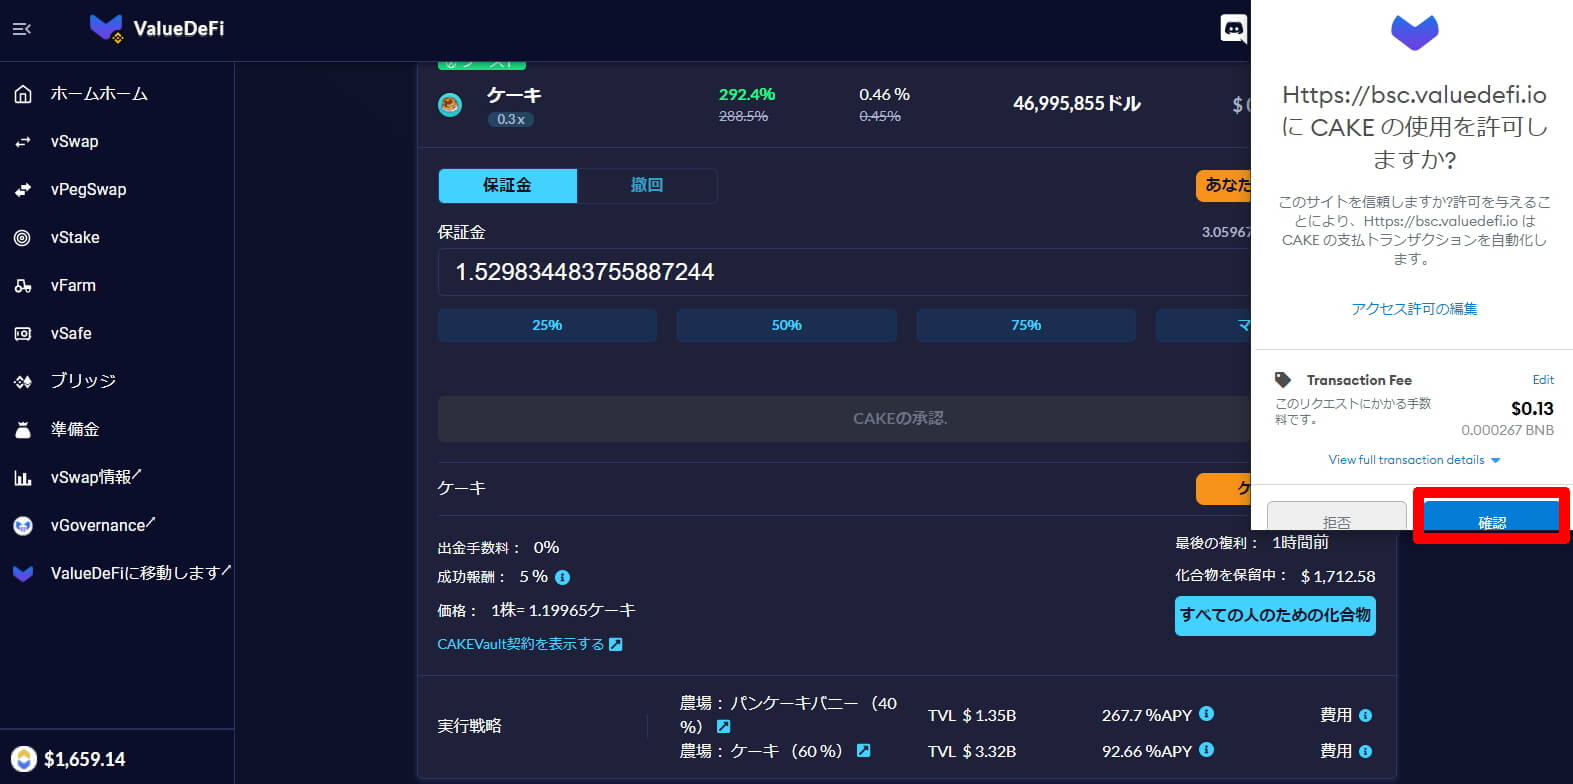This screenshot has height=784, width=1573.
Task: Click the vPegSwap icon in the sidebar
Action: (23, 190)
